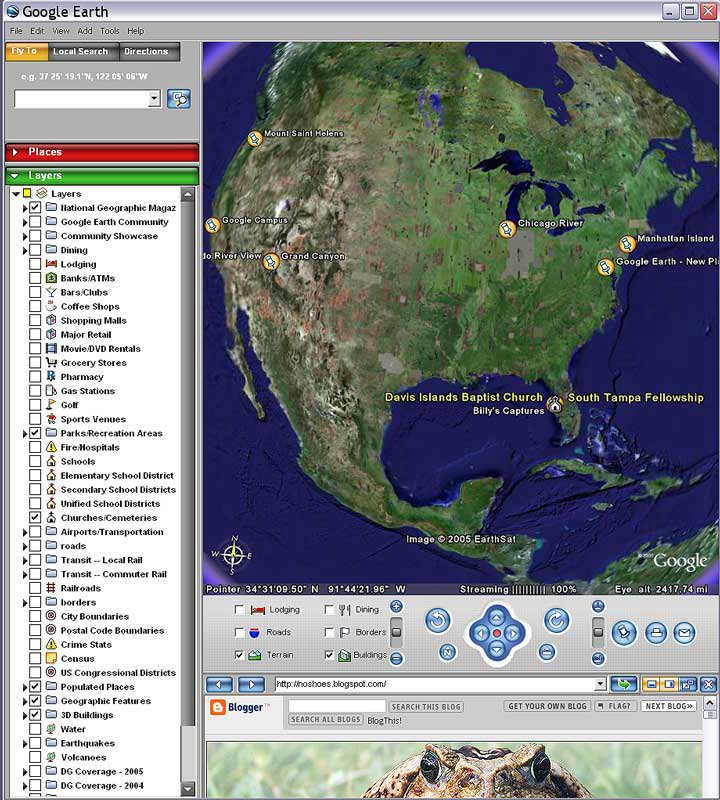Open the File menu
Image resolution: width=720 pixels, height=800 pixels.
(16, 31)
